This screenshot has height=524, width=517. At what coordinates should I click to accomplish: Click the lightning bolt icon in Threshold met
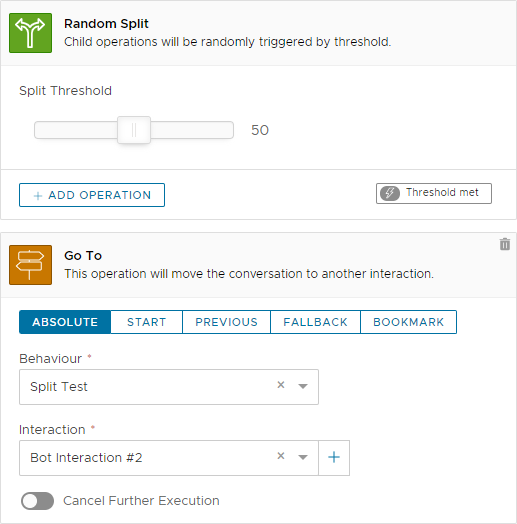click(x=390, y=193)
